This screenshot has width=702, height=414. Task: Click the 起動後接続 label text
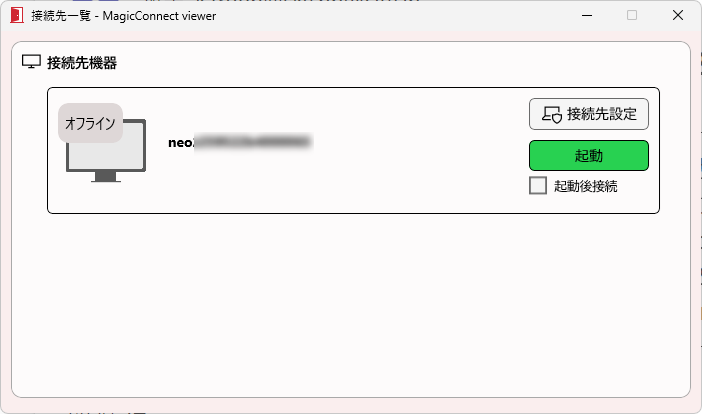coord(586,186)
